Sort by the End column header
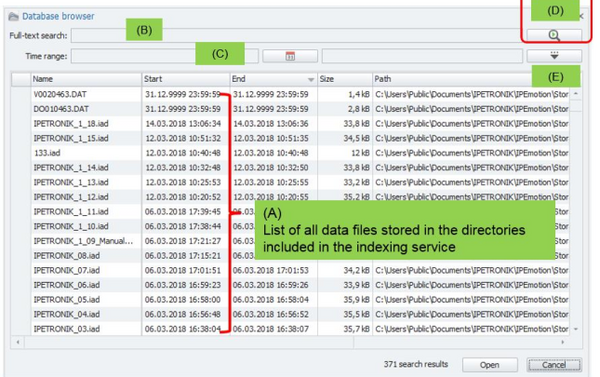Screen dimensions: 600x377 point(273,79)
